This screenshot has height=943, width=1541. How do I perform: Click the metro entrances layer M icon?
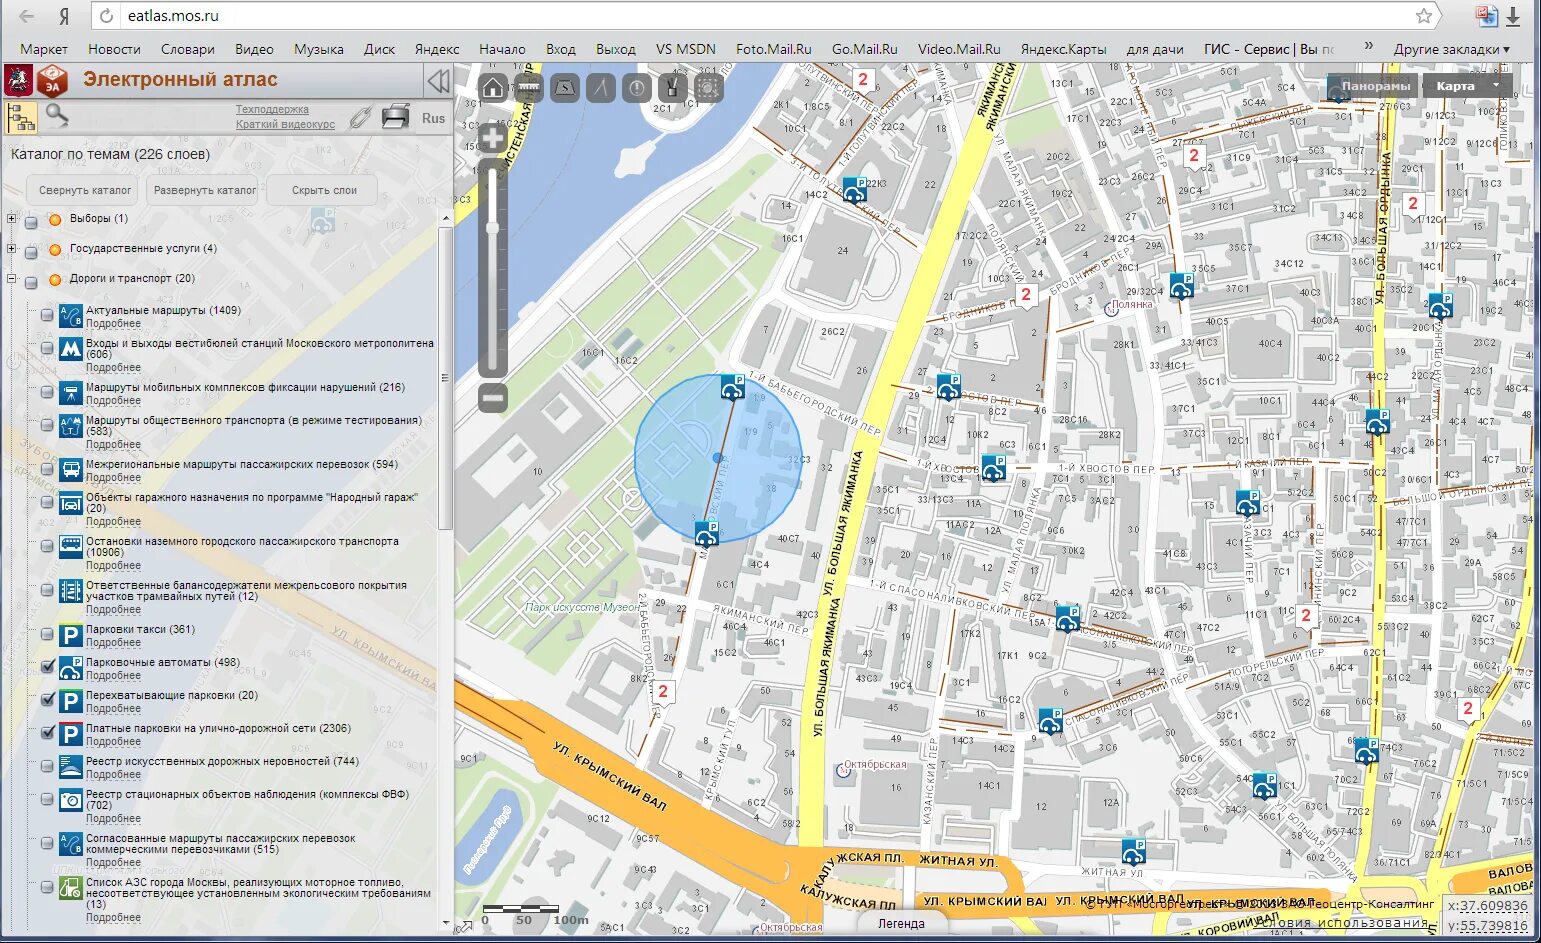point(70,349)
